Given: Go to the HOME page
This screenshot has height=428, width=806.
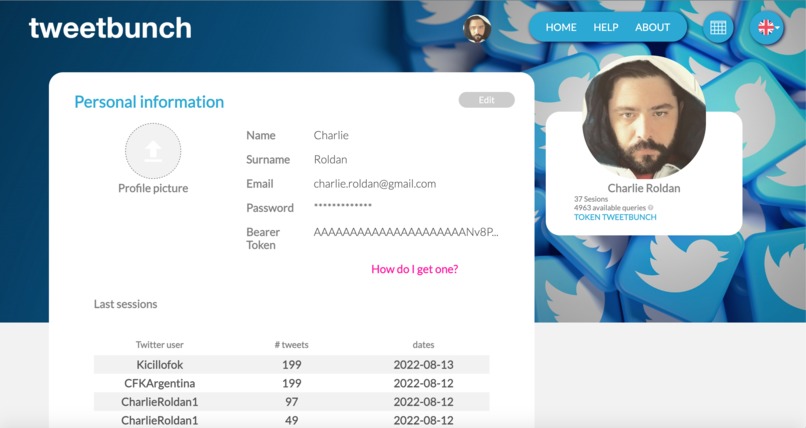Looking at the screenshot, I should tap(561, 27).
